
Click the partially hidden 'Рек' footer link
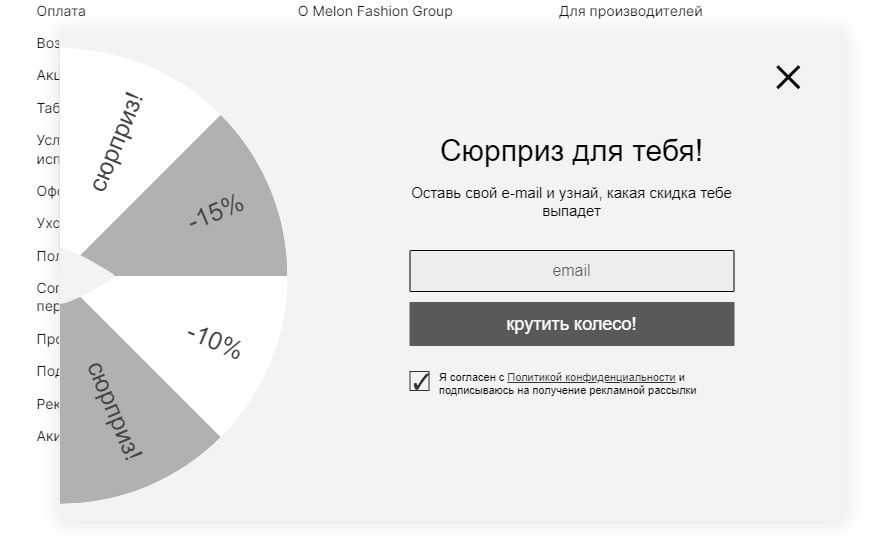tap(48, 404)
